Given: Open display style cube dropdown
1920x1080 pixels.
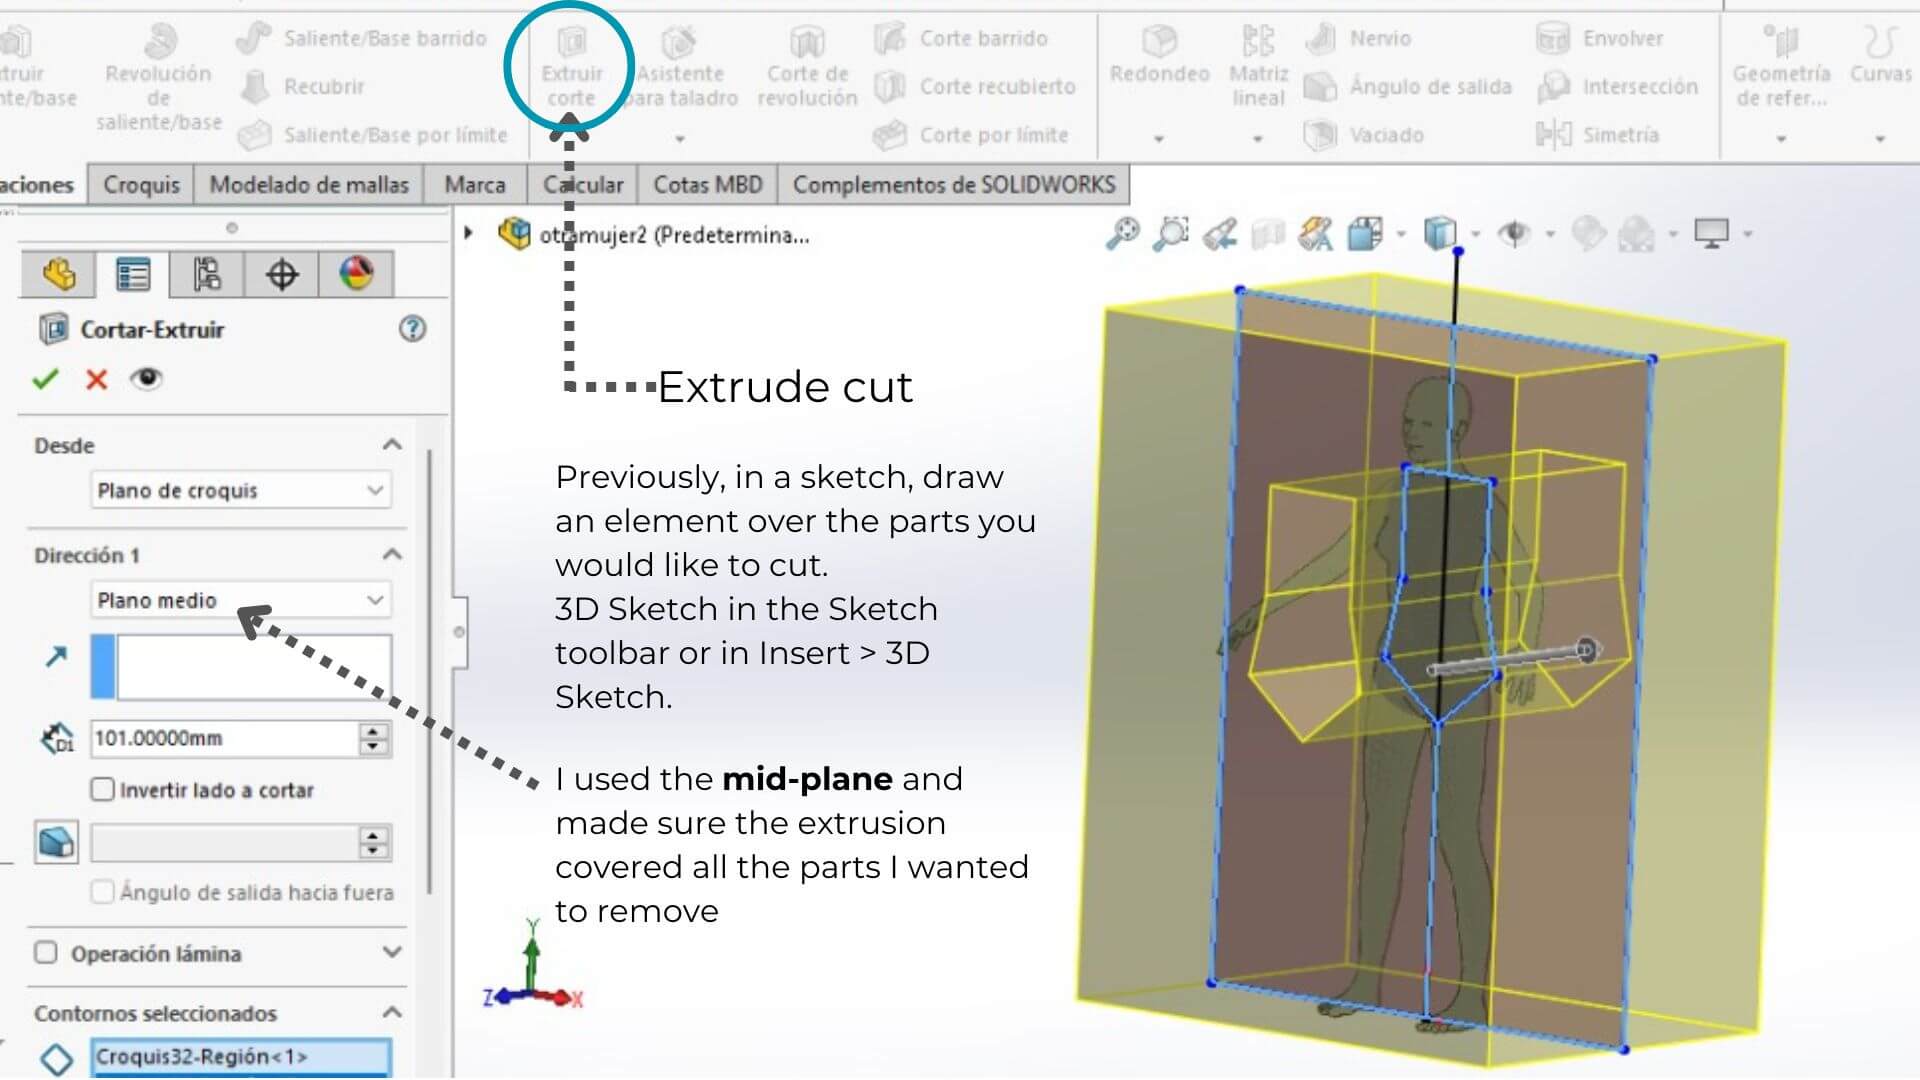Looking at the screenshot, I should coord(1476,235).
